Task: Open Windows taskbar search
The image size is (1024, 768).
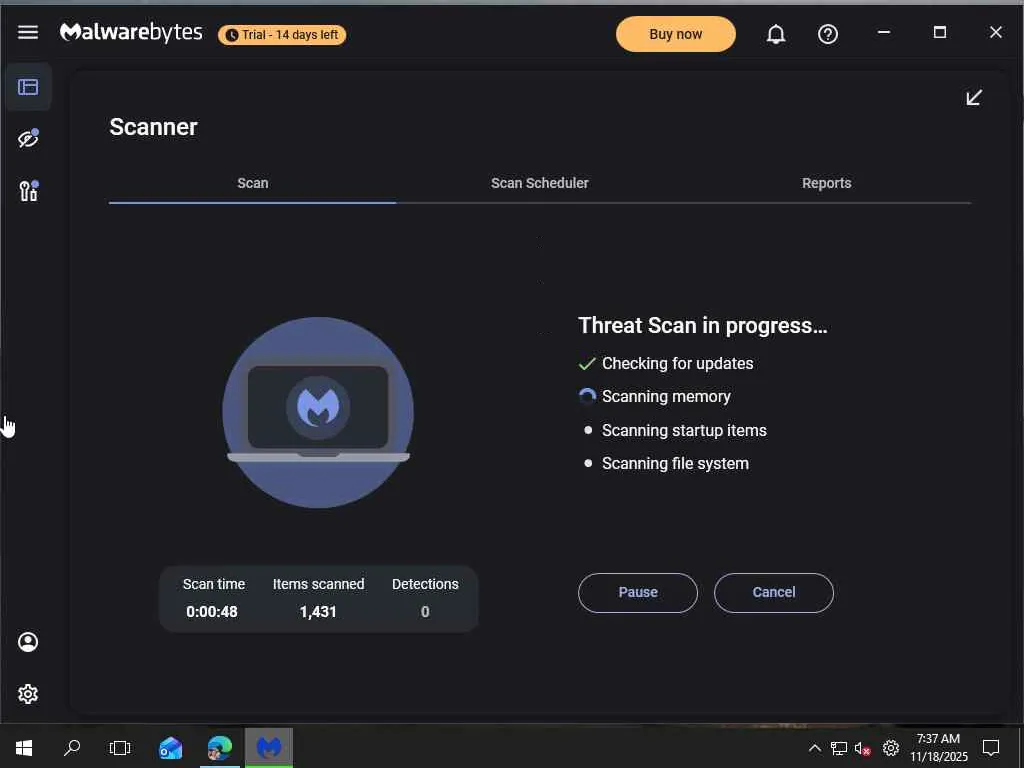Action: coord(72,748)
